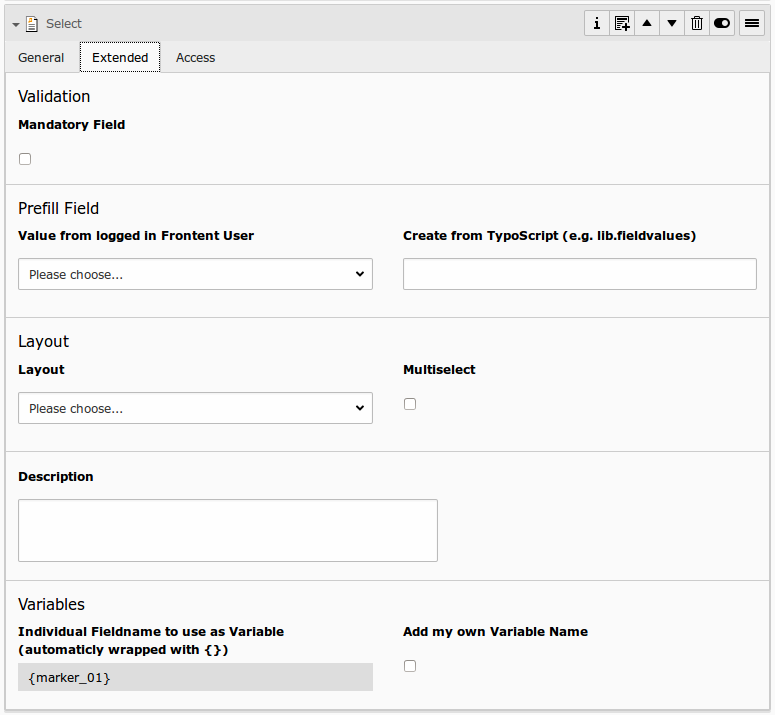Click the document icon beside Select title
Image resolution: width=775 pixels, height=715 pixels.
[x=32, y=24]
